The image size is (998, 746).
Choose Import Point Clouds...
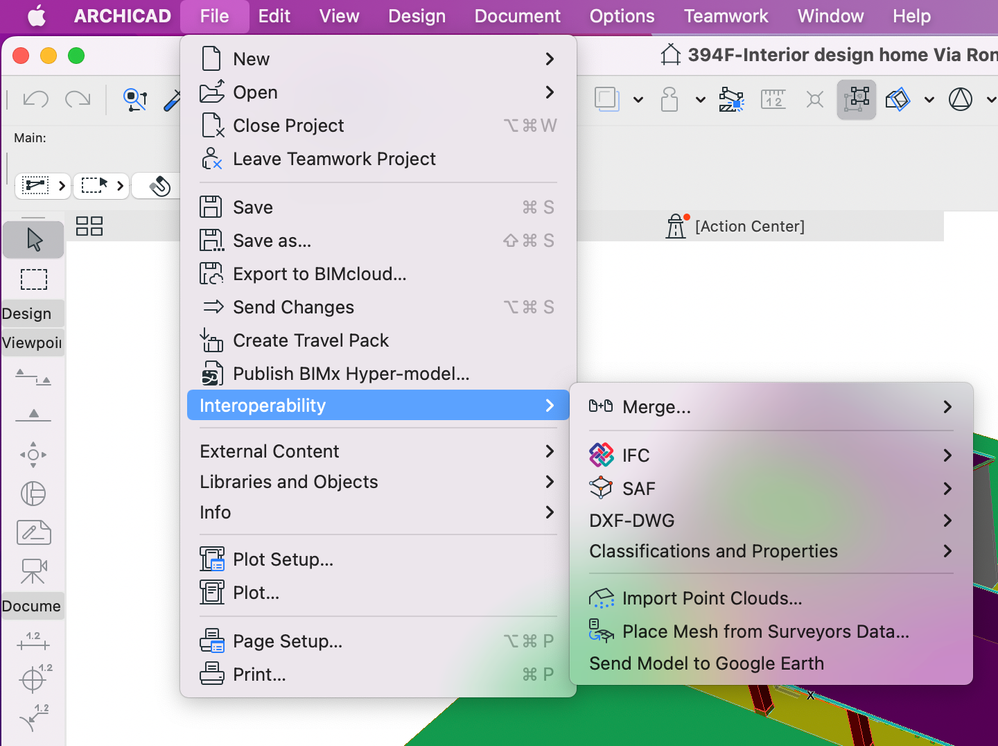(x=771, y=598)
